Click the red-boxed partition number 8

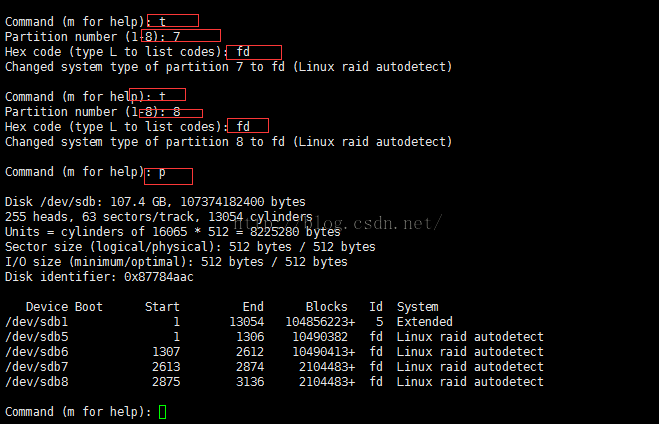pyautogui.click(x=171, y=113)
